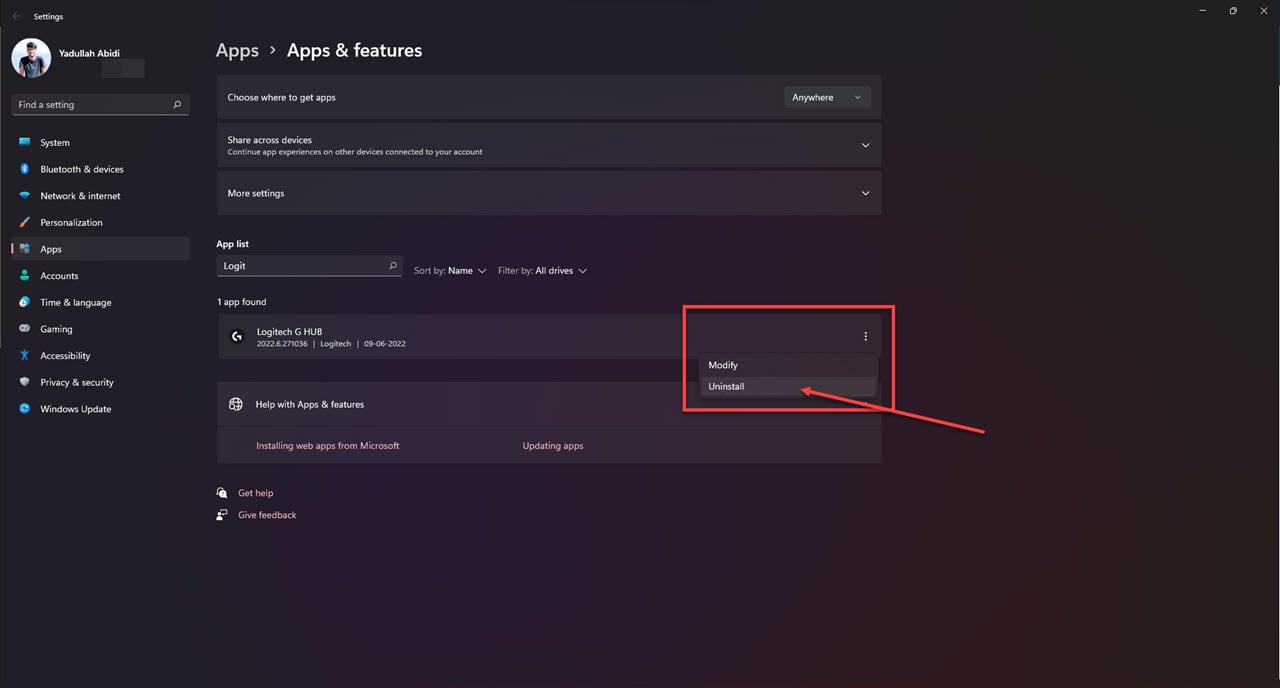Choose Uninstall from the context menu
This screenshot has height=688, width=1280.
tap(788, 386)
